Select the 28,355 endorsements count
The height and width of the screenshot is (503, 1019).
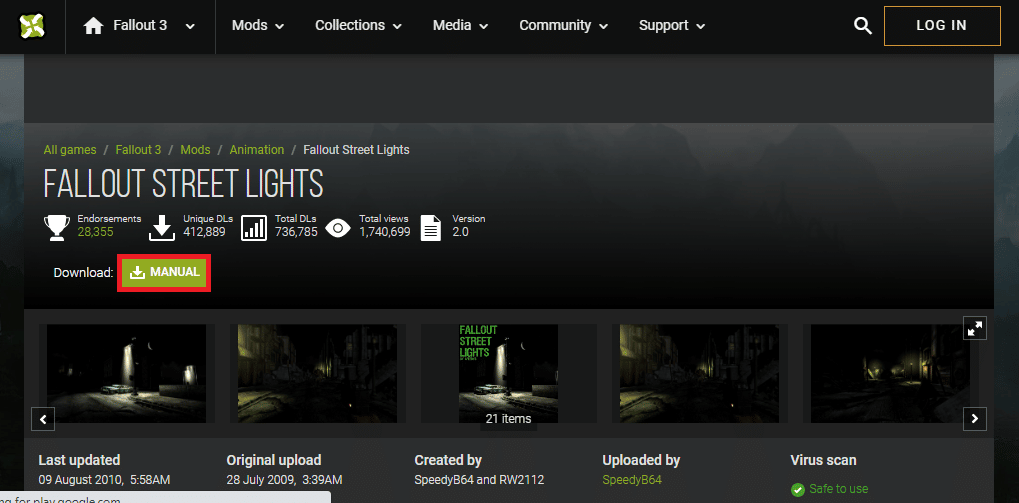click(x=96, y=232)
